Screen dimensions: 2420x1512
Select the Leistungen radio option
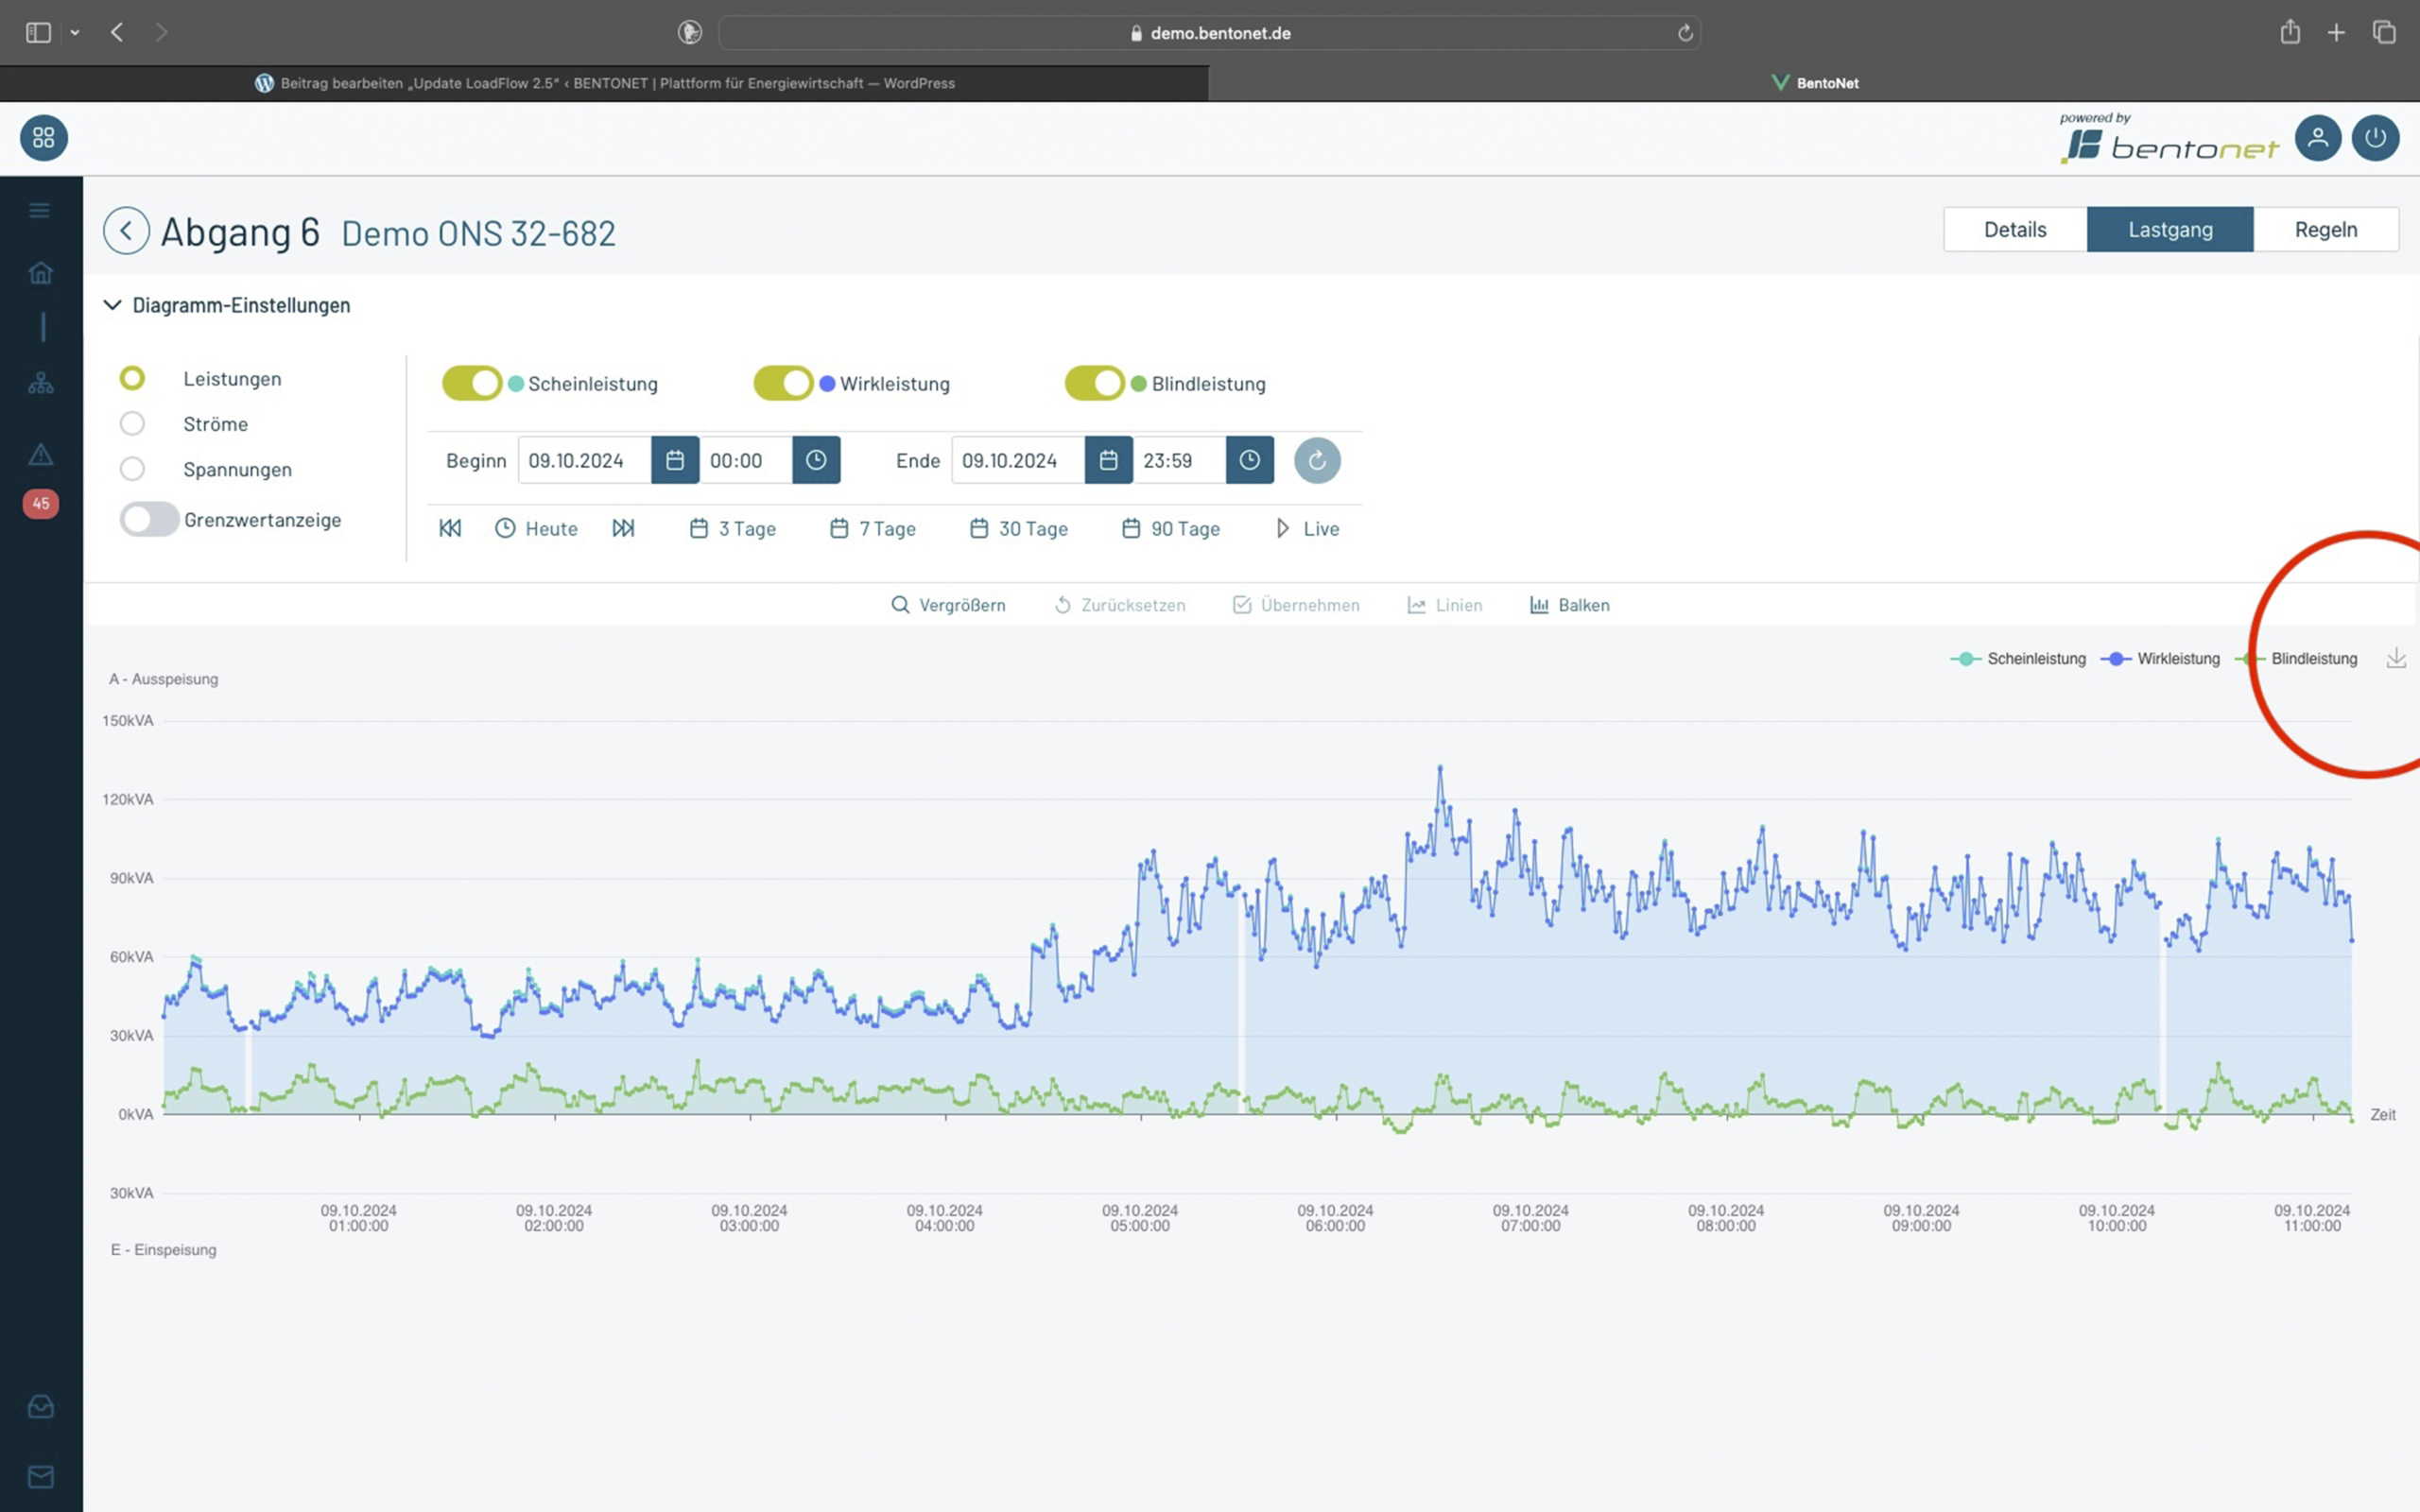132,378
